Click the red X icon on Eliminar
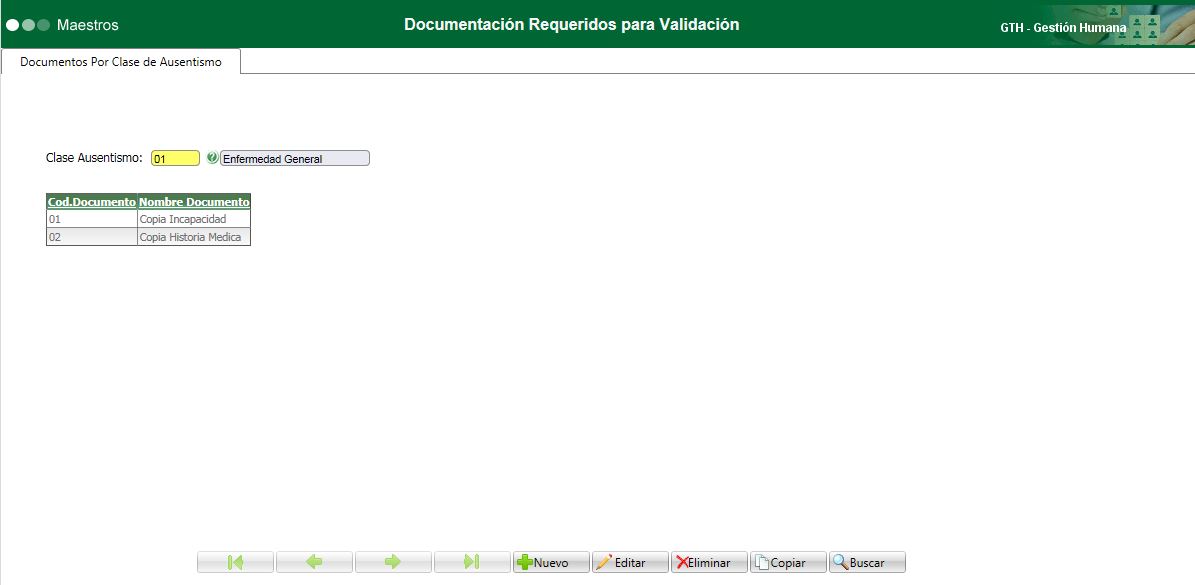The width and height of the screenshot is (1195, 585). 681,561
